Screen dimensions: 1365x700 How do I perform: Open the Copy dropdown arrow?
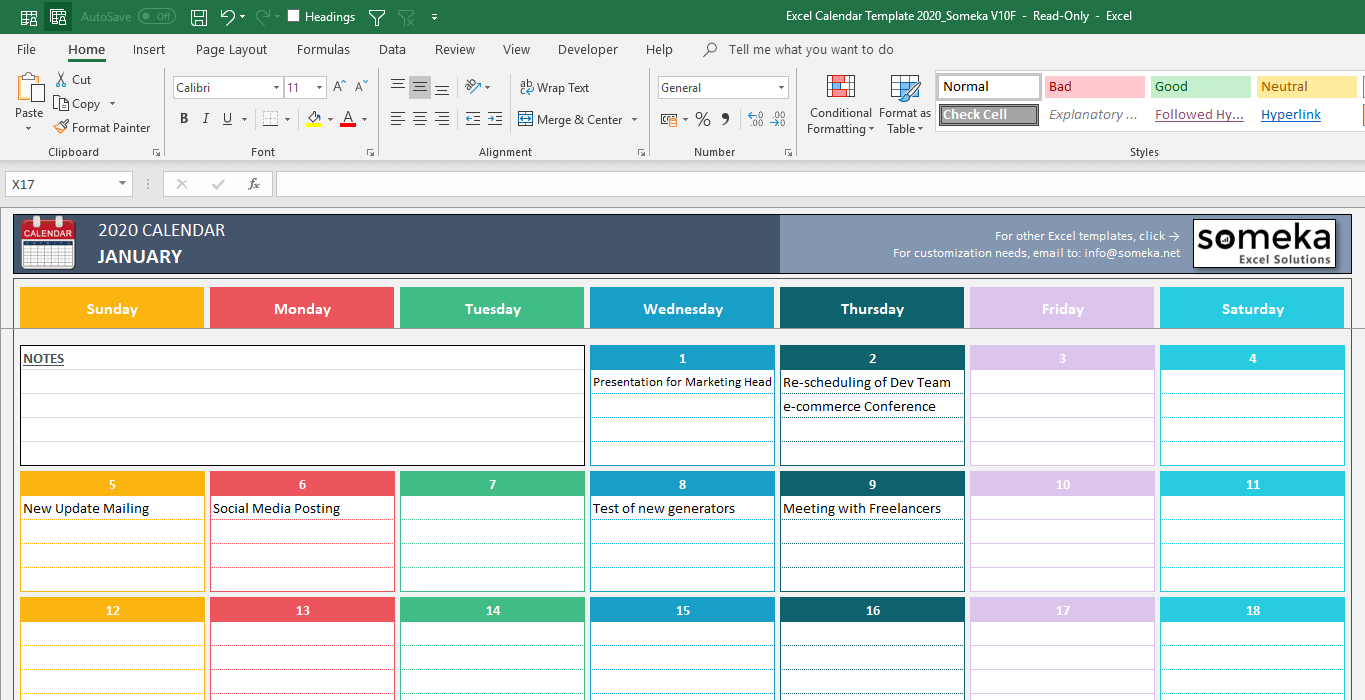pos(112,104)
